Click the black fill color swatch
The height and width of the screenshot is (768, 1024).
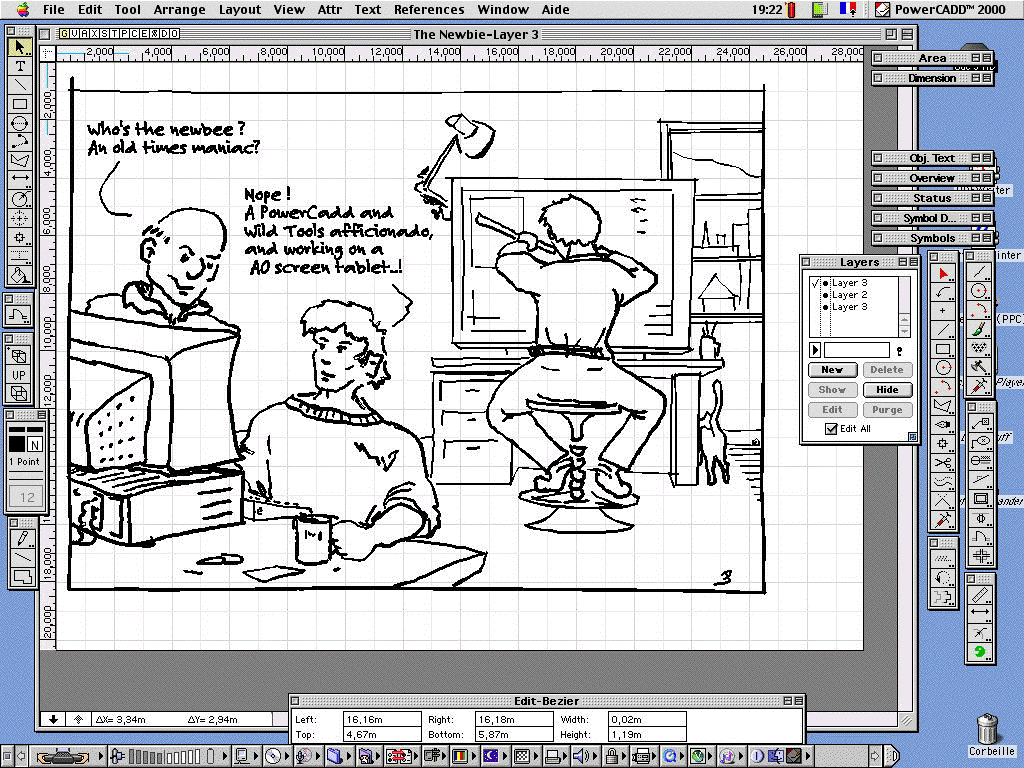(17, 445)
